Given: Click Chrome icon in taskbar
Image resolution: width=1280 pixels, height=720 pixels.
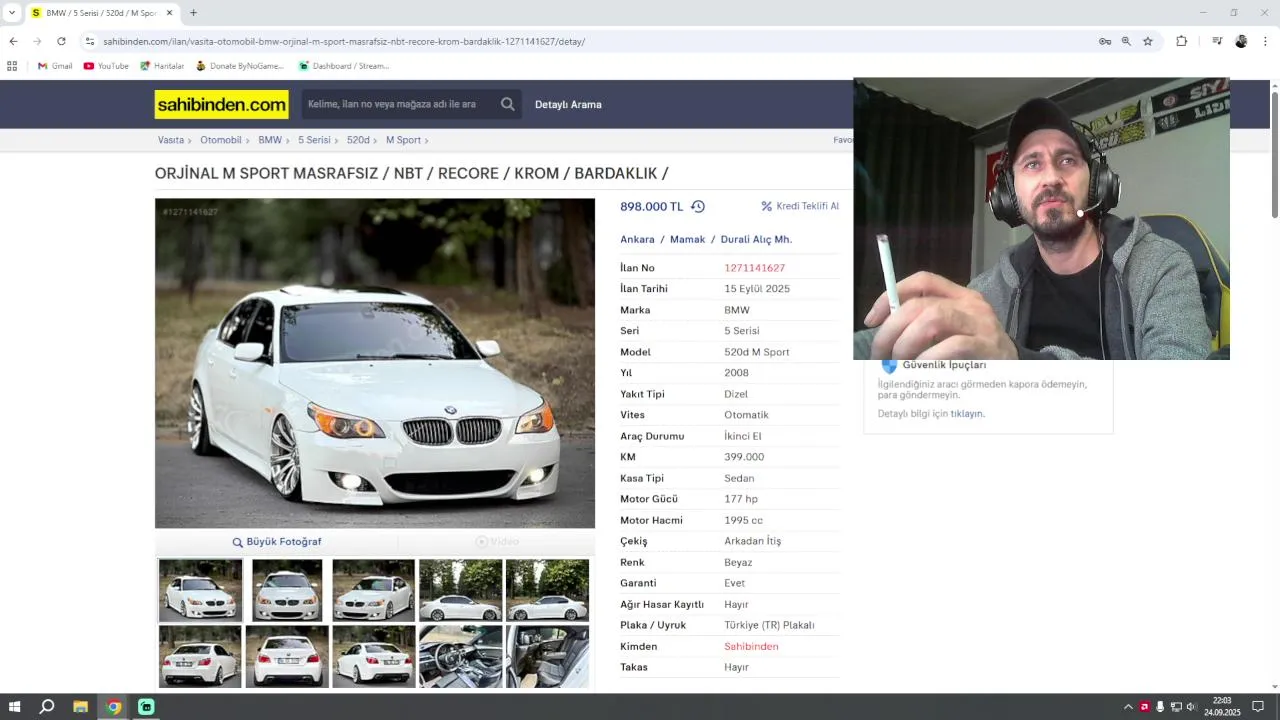Looking at the screenshot, I should [x=114, y=707].
